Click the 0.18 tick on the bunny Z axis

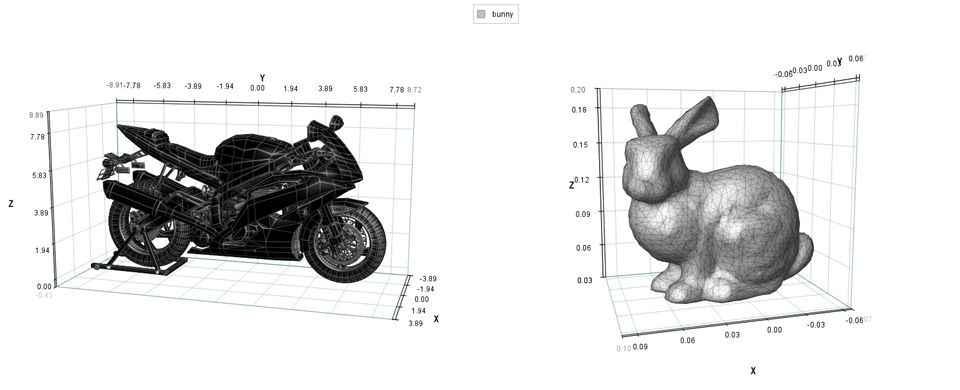pyautogui.click(x=579, y=109)
